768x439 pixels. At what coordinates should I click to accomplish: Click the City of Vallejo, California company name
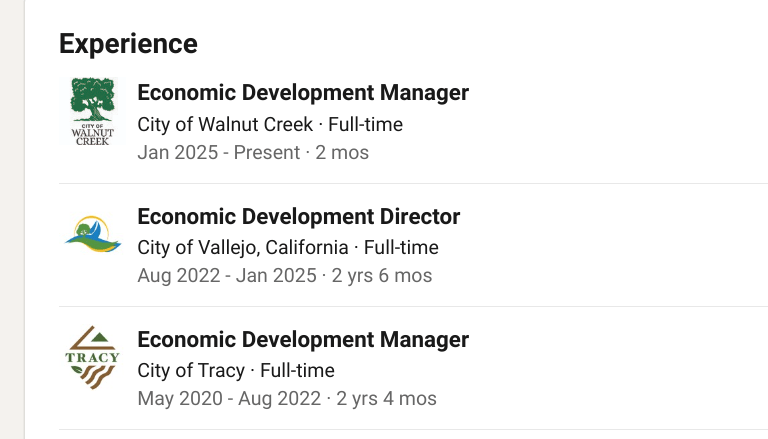(x=243, y=247)
